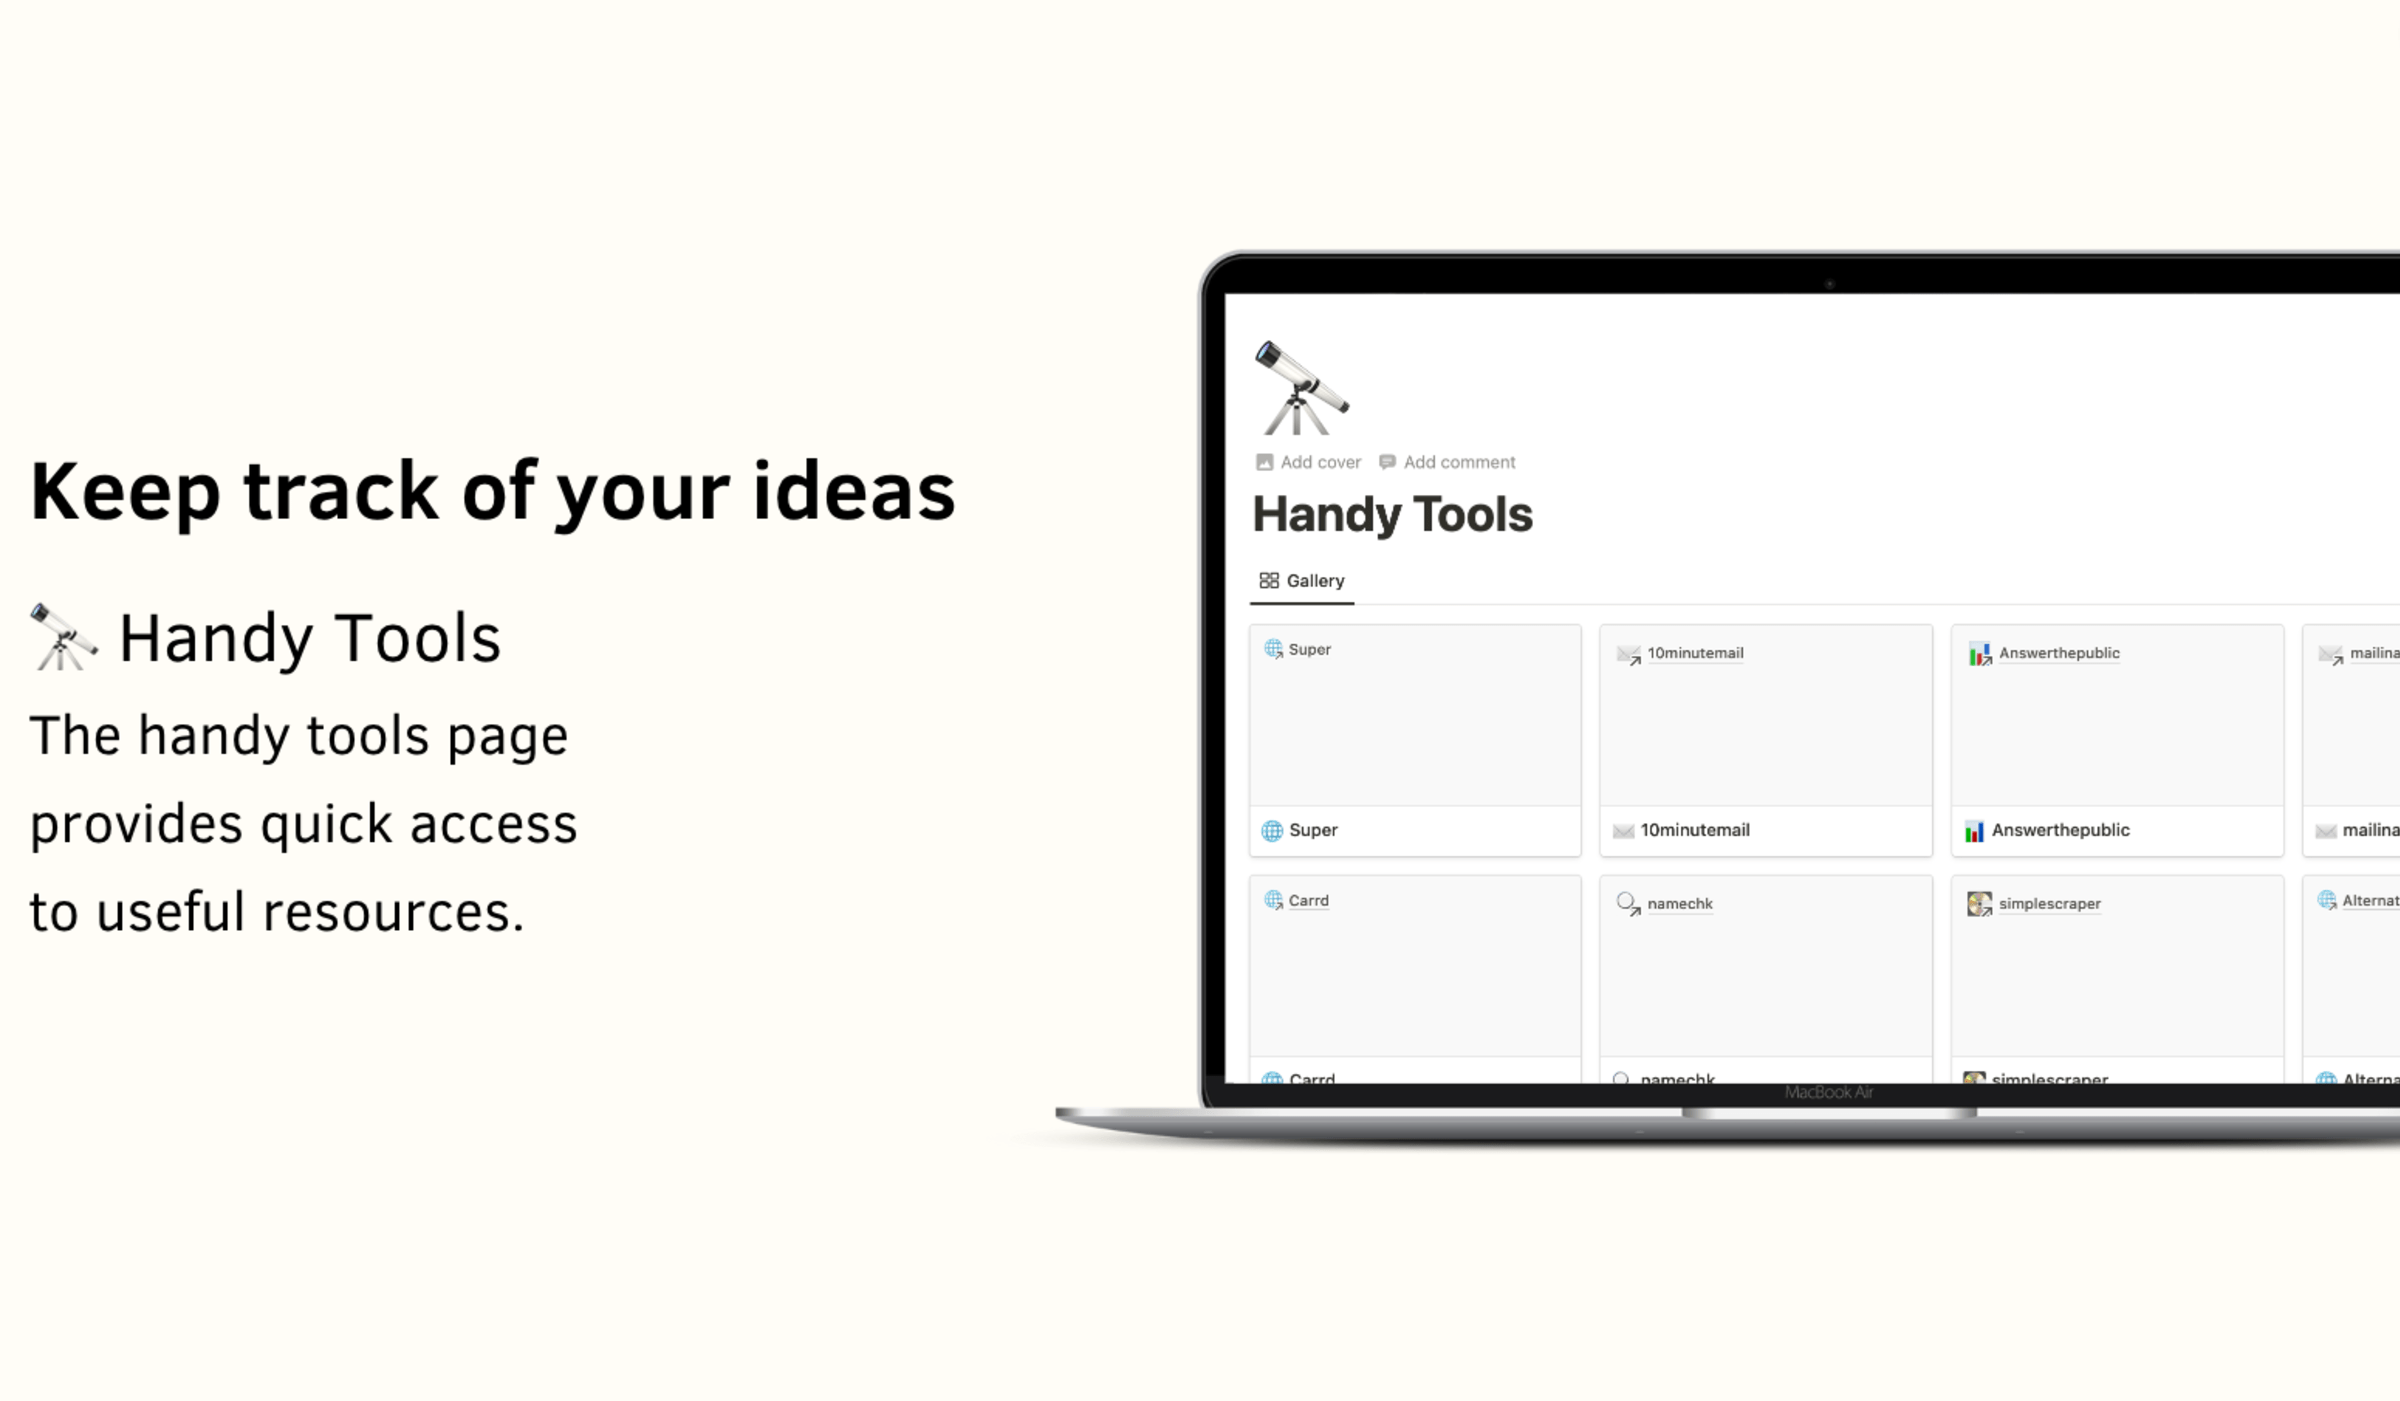This screenshot has height=1401, width=2400.
Task: Click the namechk card icon
Action: tap(1628, 904)
